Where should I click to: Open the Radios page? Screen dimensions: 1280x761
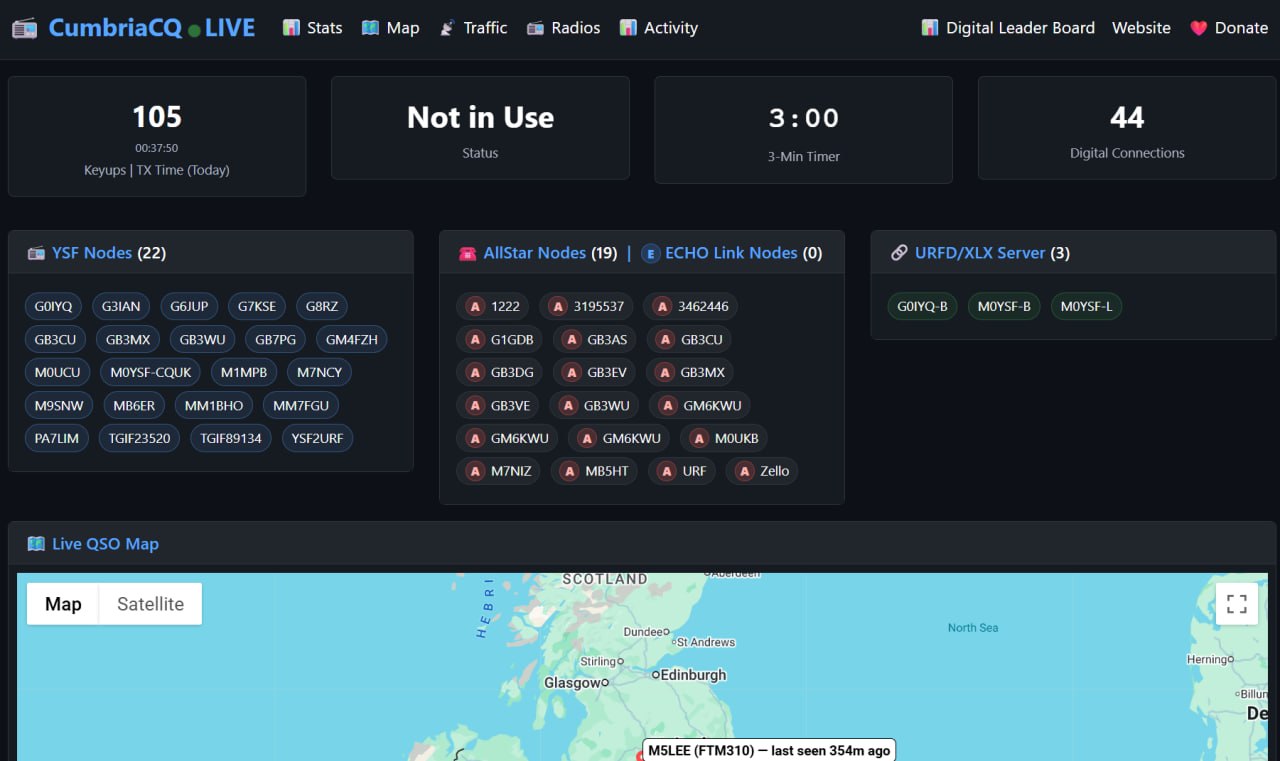[563, 28]
